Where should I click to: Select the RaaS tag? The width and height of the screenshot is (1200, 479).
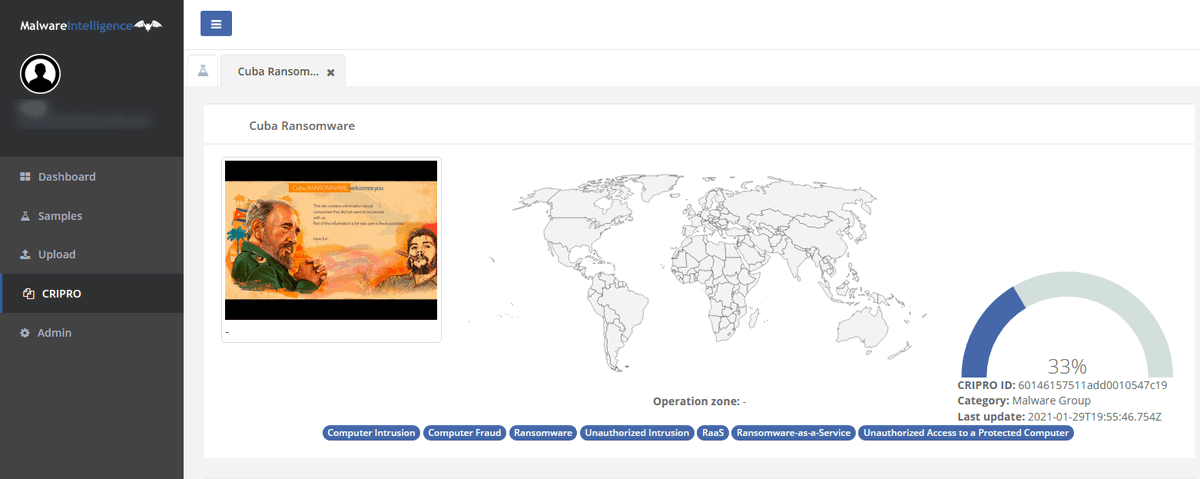[x=713, y=433]
